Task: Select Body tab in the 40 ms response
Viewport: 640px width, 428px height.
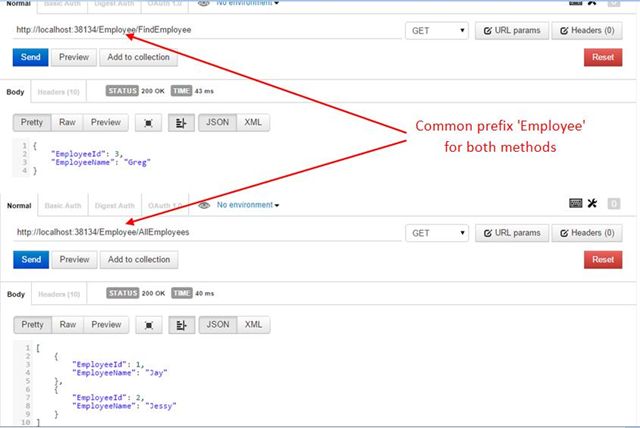Action: [16, 294]
